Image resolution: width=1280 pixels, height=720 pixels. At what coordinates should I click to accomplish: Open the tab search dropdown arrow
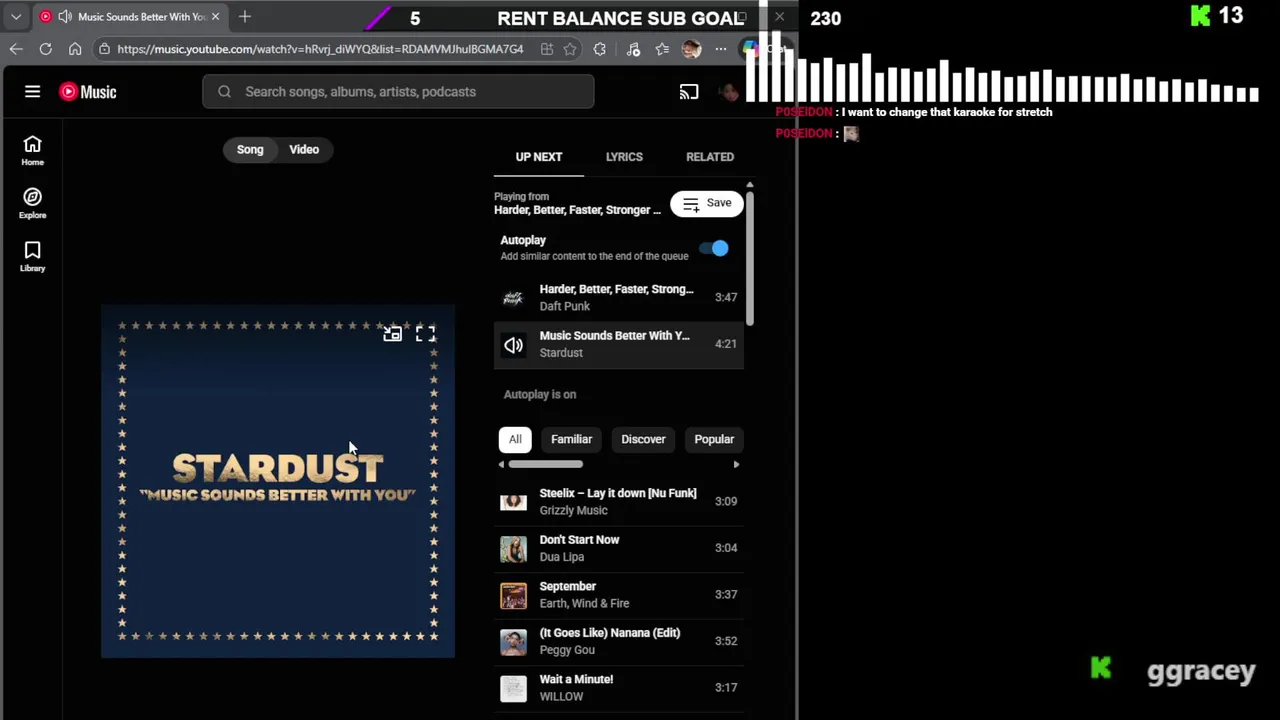[x=16, y=17]
